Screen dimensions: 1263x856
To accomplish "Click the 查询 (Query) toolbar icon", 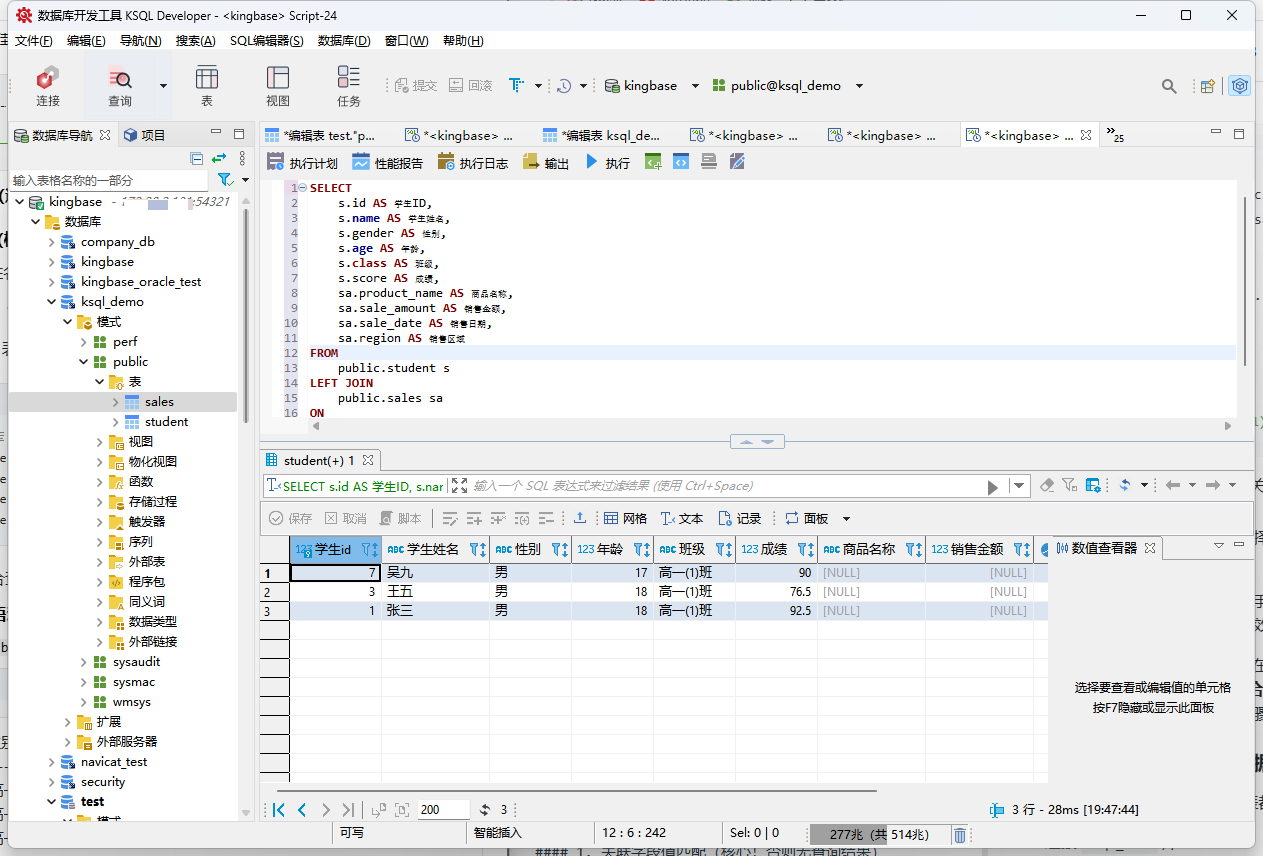I will [119, 86].
